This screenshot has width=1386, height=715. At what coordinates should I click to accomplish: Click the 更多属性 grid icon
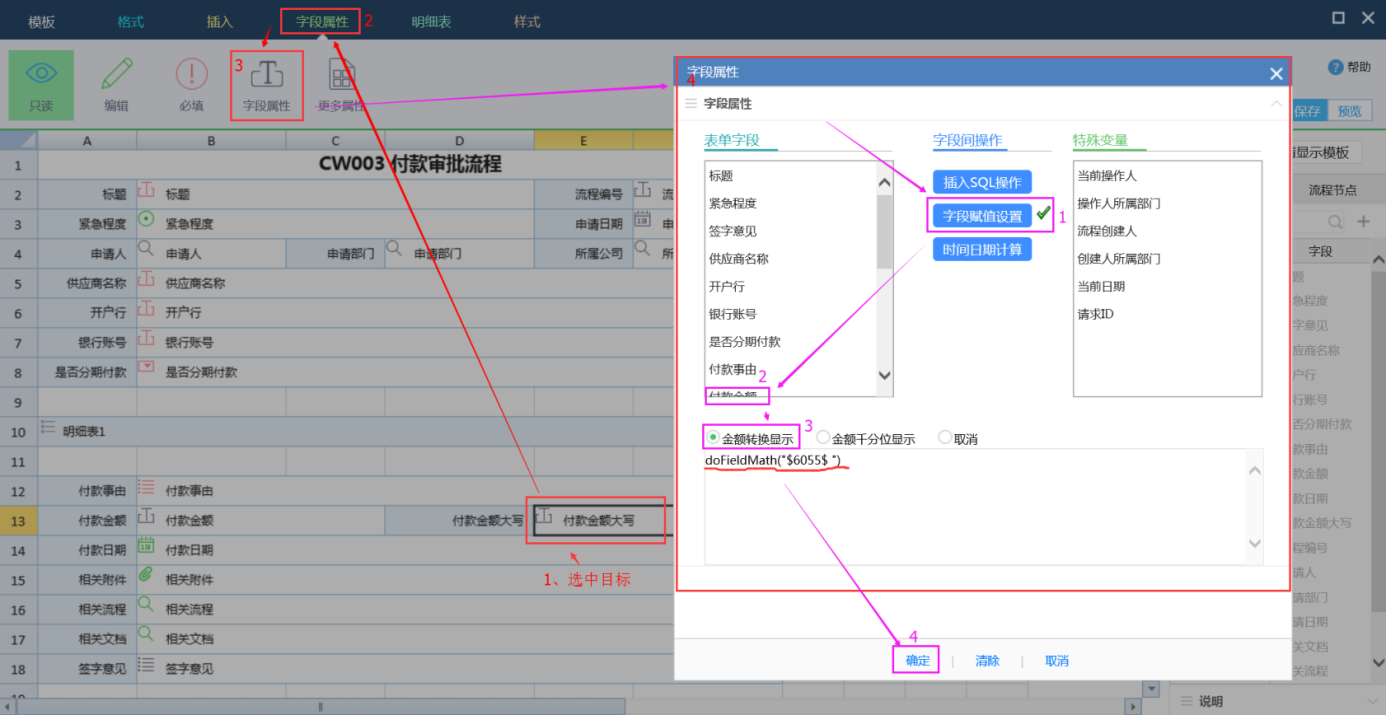tap(342, 75)
